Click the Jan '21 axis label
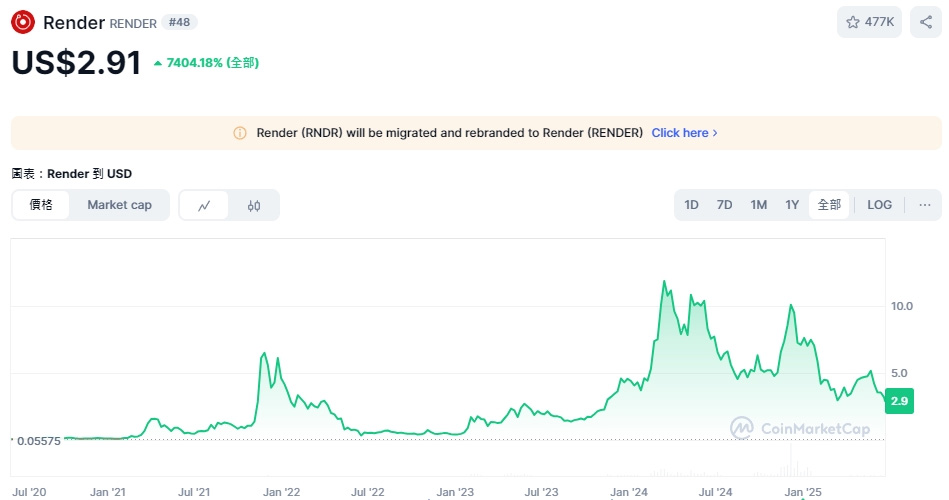 click(108, 492)
